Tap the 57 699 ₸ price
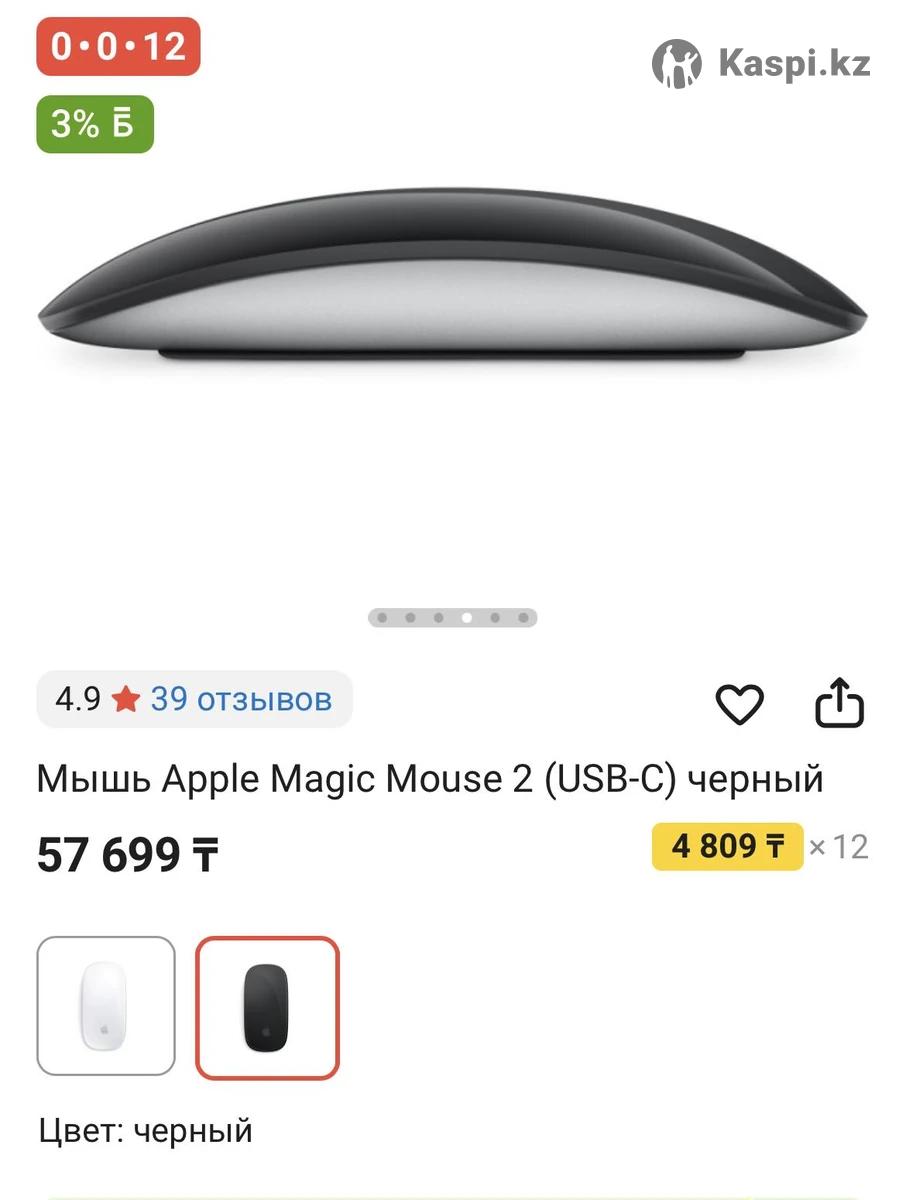The height and width of the screenshot is (1200, 906). (x=127, y=856)
